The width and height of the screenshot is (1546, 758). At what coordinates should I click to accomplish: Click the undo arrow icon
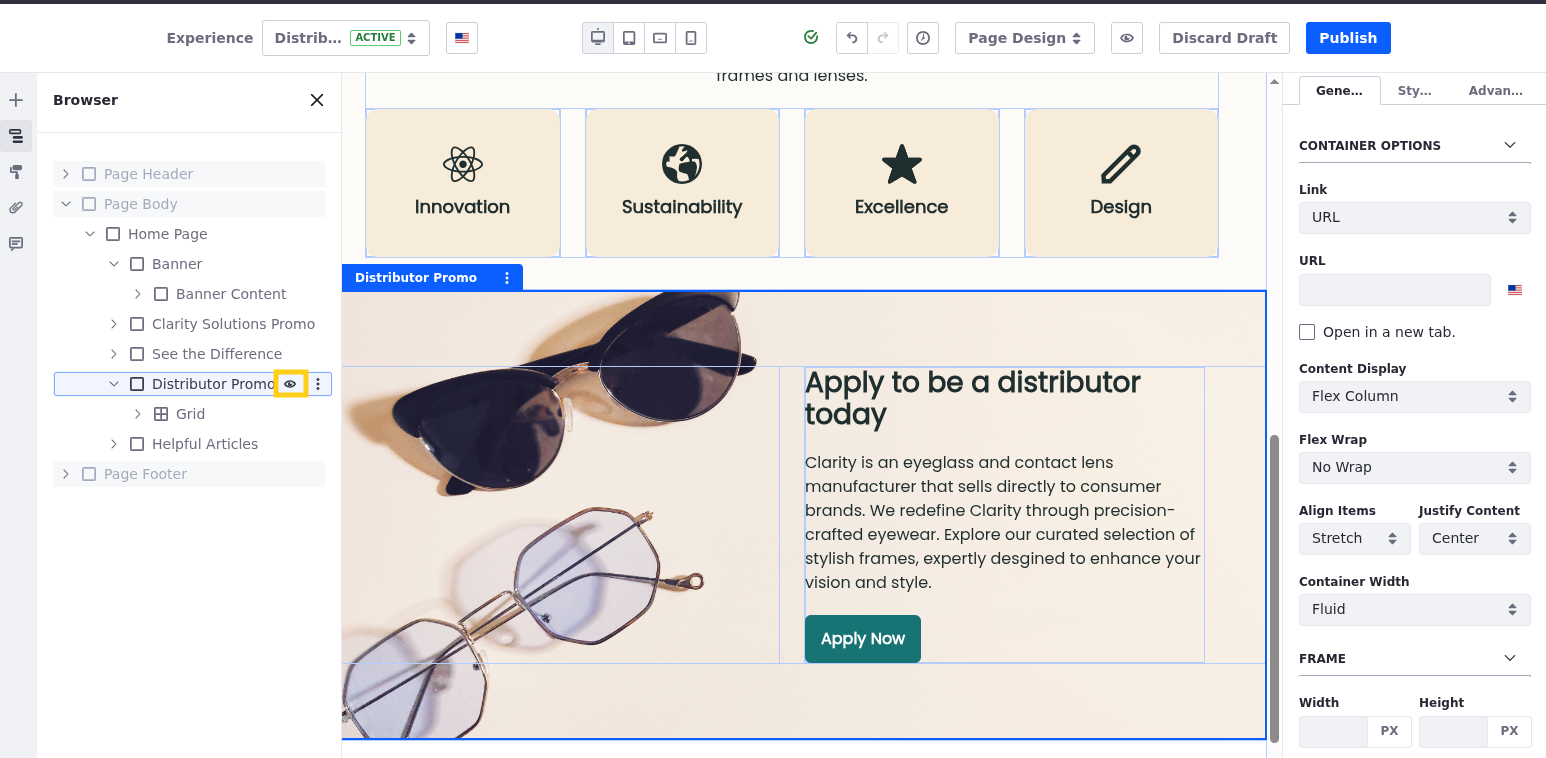(852, 38)
